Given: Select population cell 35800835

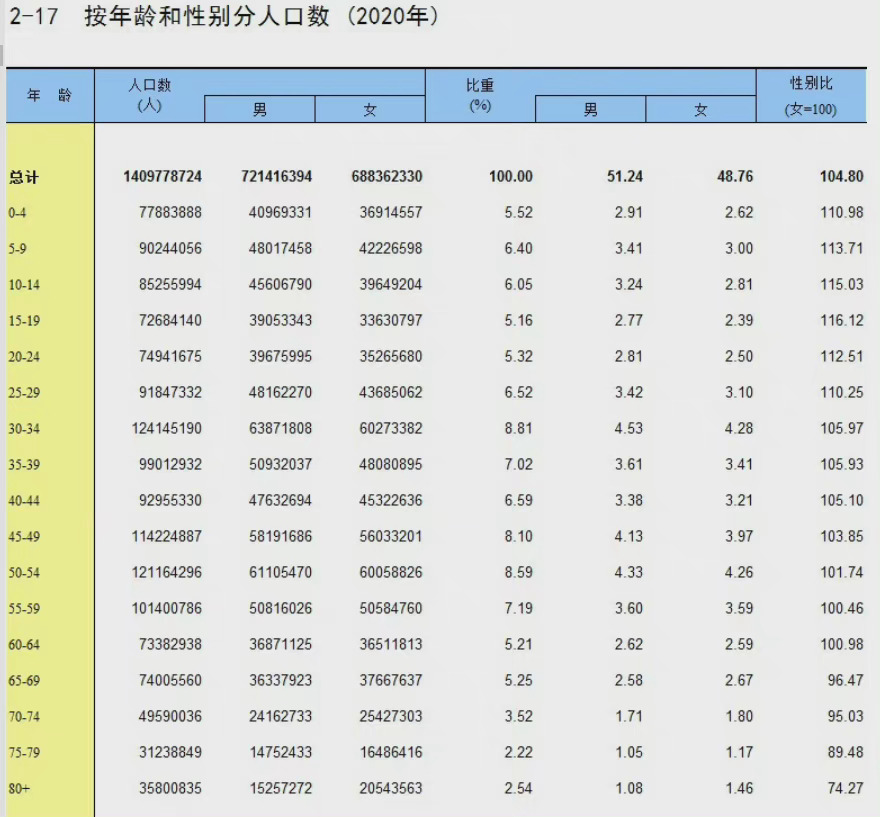Looking at the screenshot, I should click(x=170, y=788).
